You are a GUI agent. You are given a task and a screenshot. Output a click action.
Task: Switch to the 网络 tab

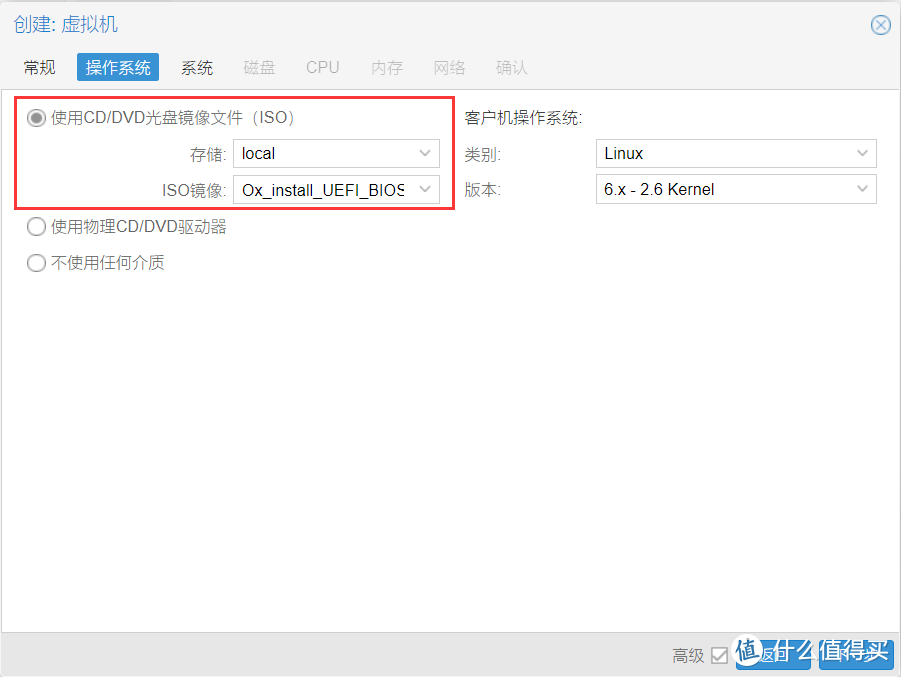(450, 67)
